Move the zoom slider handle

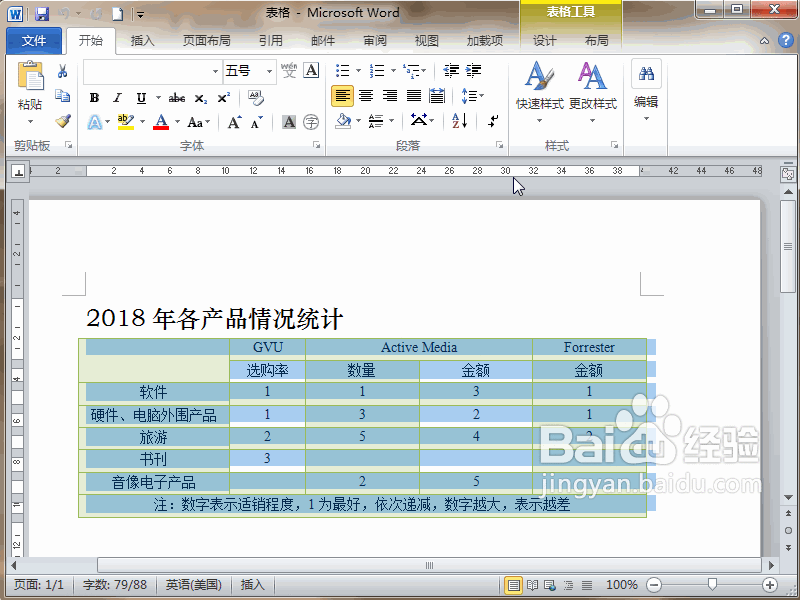[712, 583]
